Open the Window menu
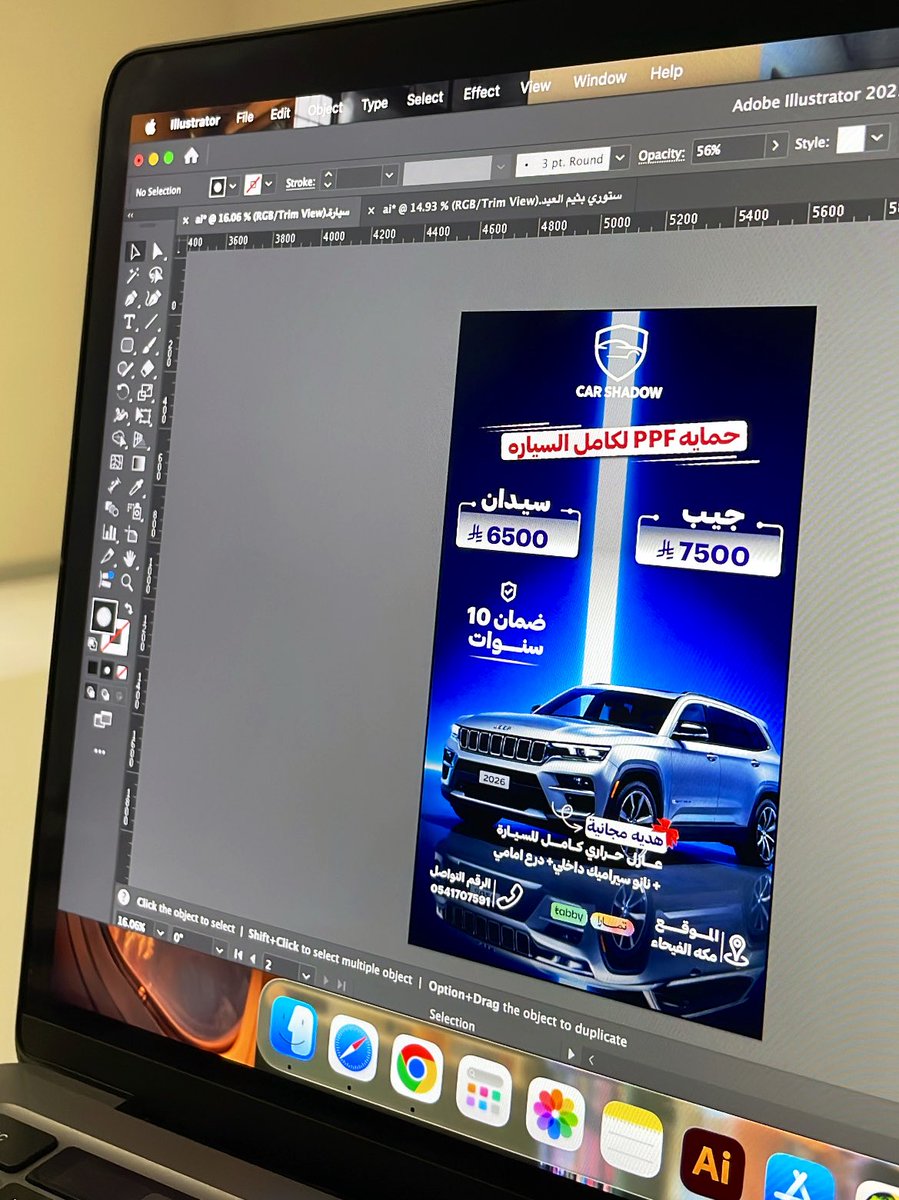The width and height of the screenshot is (899, 1200). [600, 79]
